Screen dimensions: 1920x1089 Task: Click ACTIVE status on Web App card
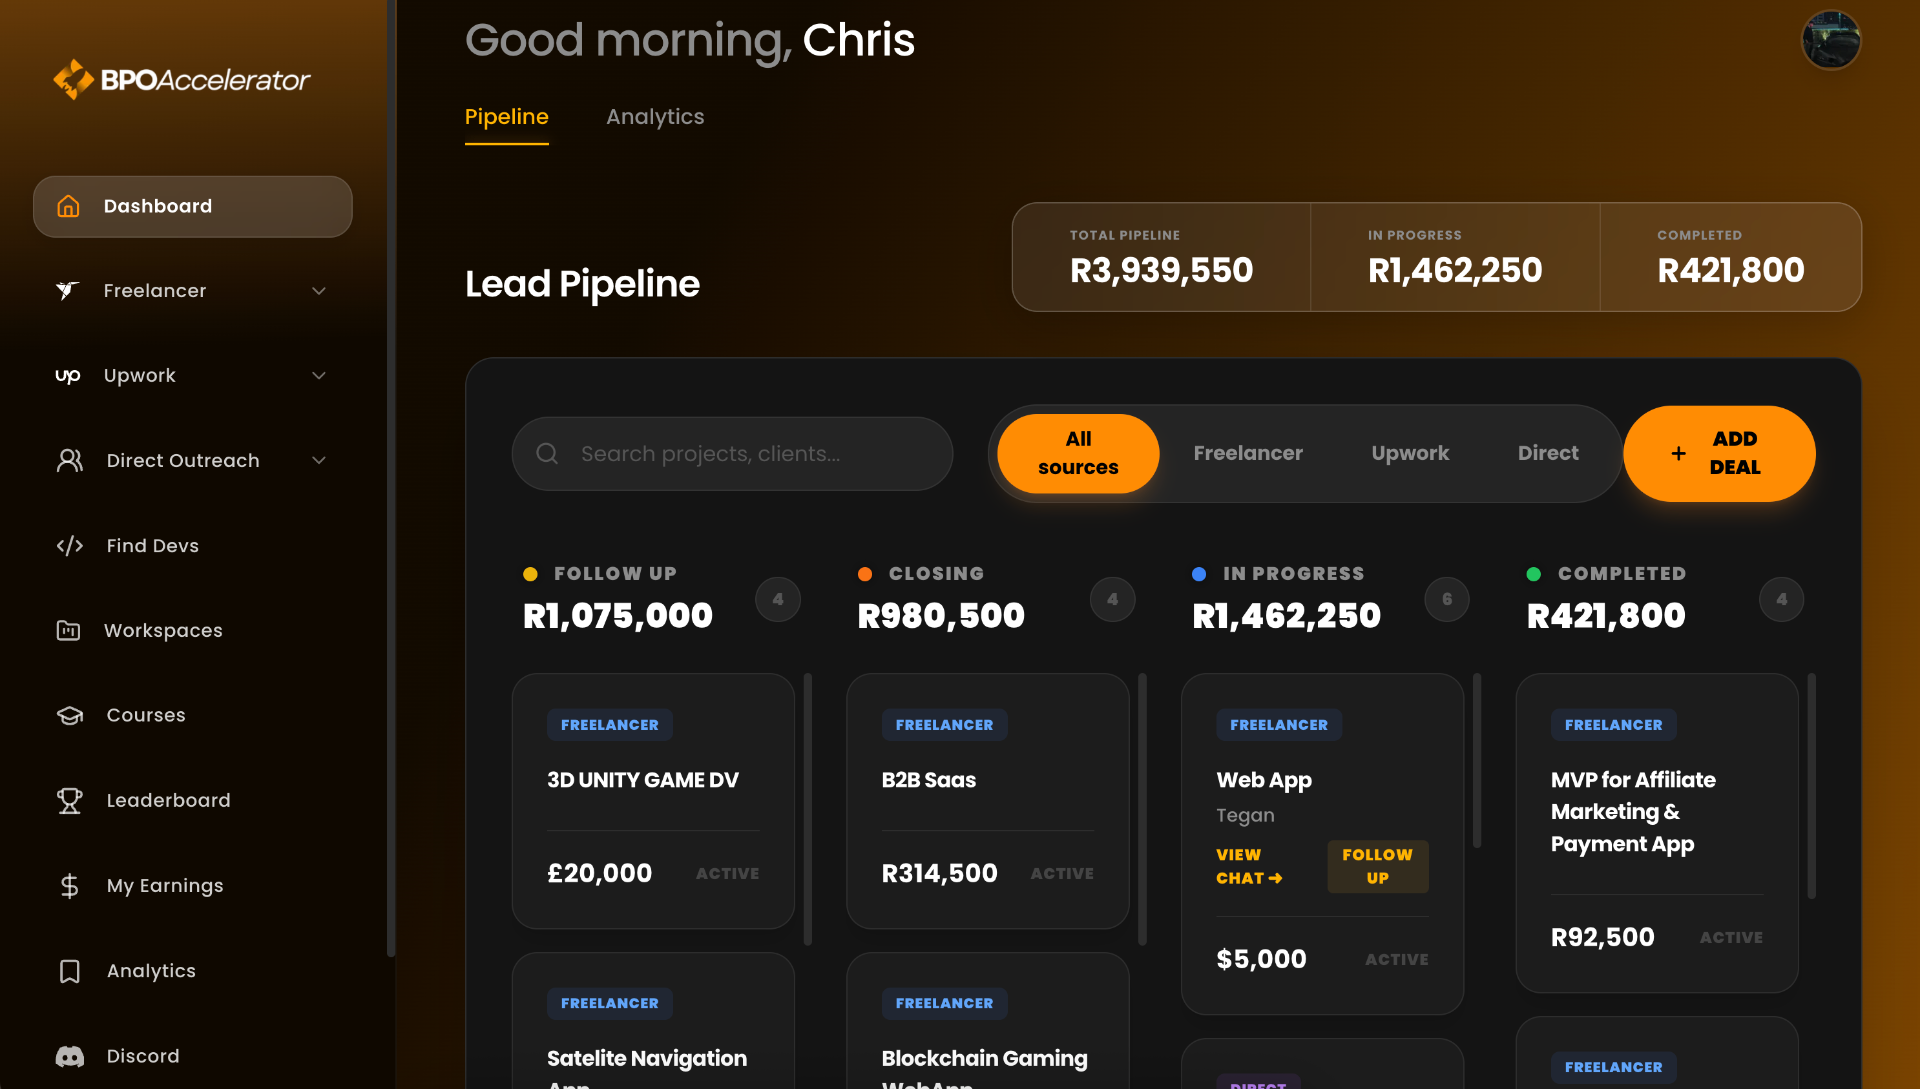click(x=1397, y=959)
